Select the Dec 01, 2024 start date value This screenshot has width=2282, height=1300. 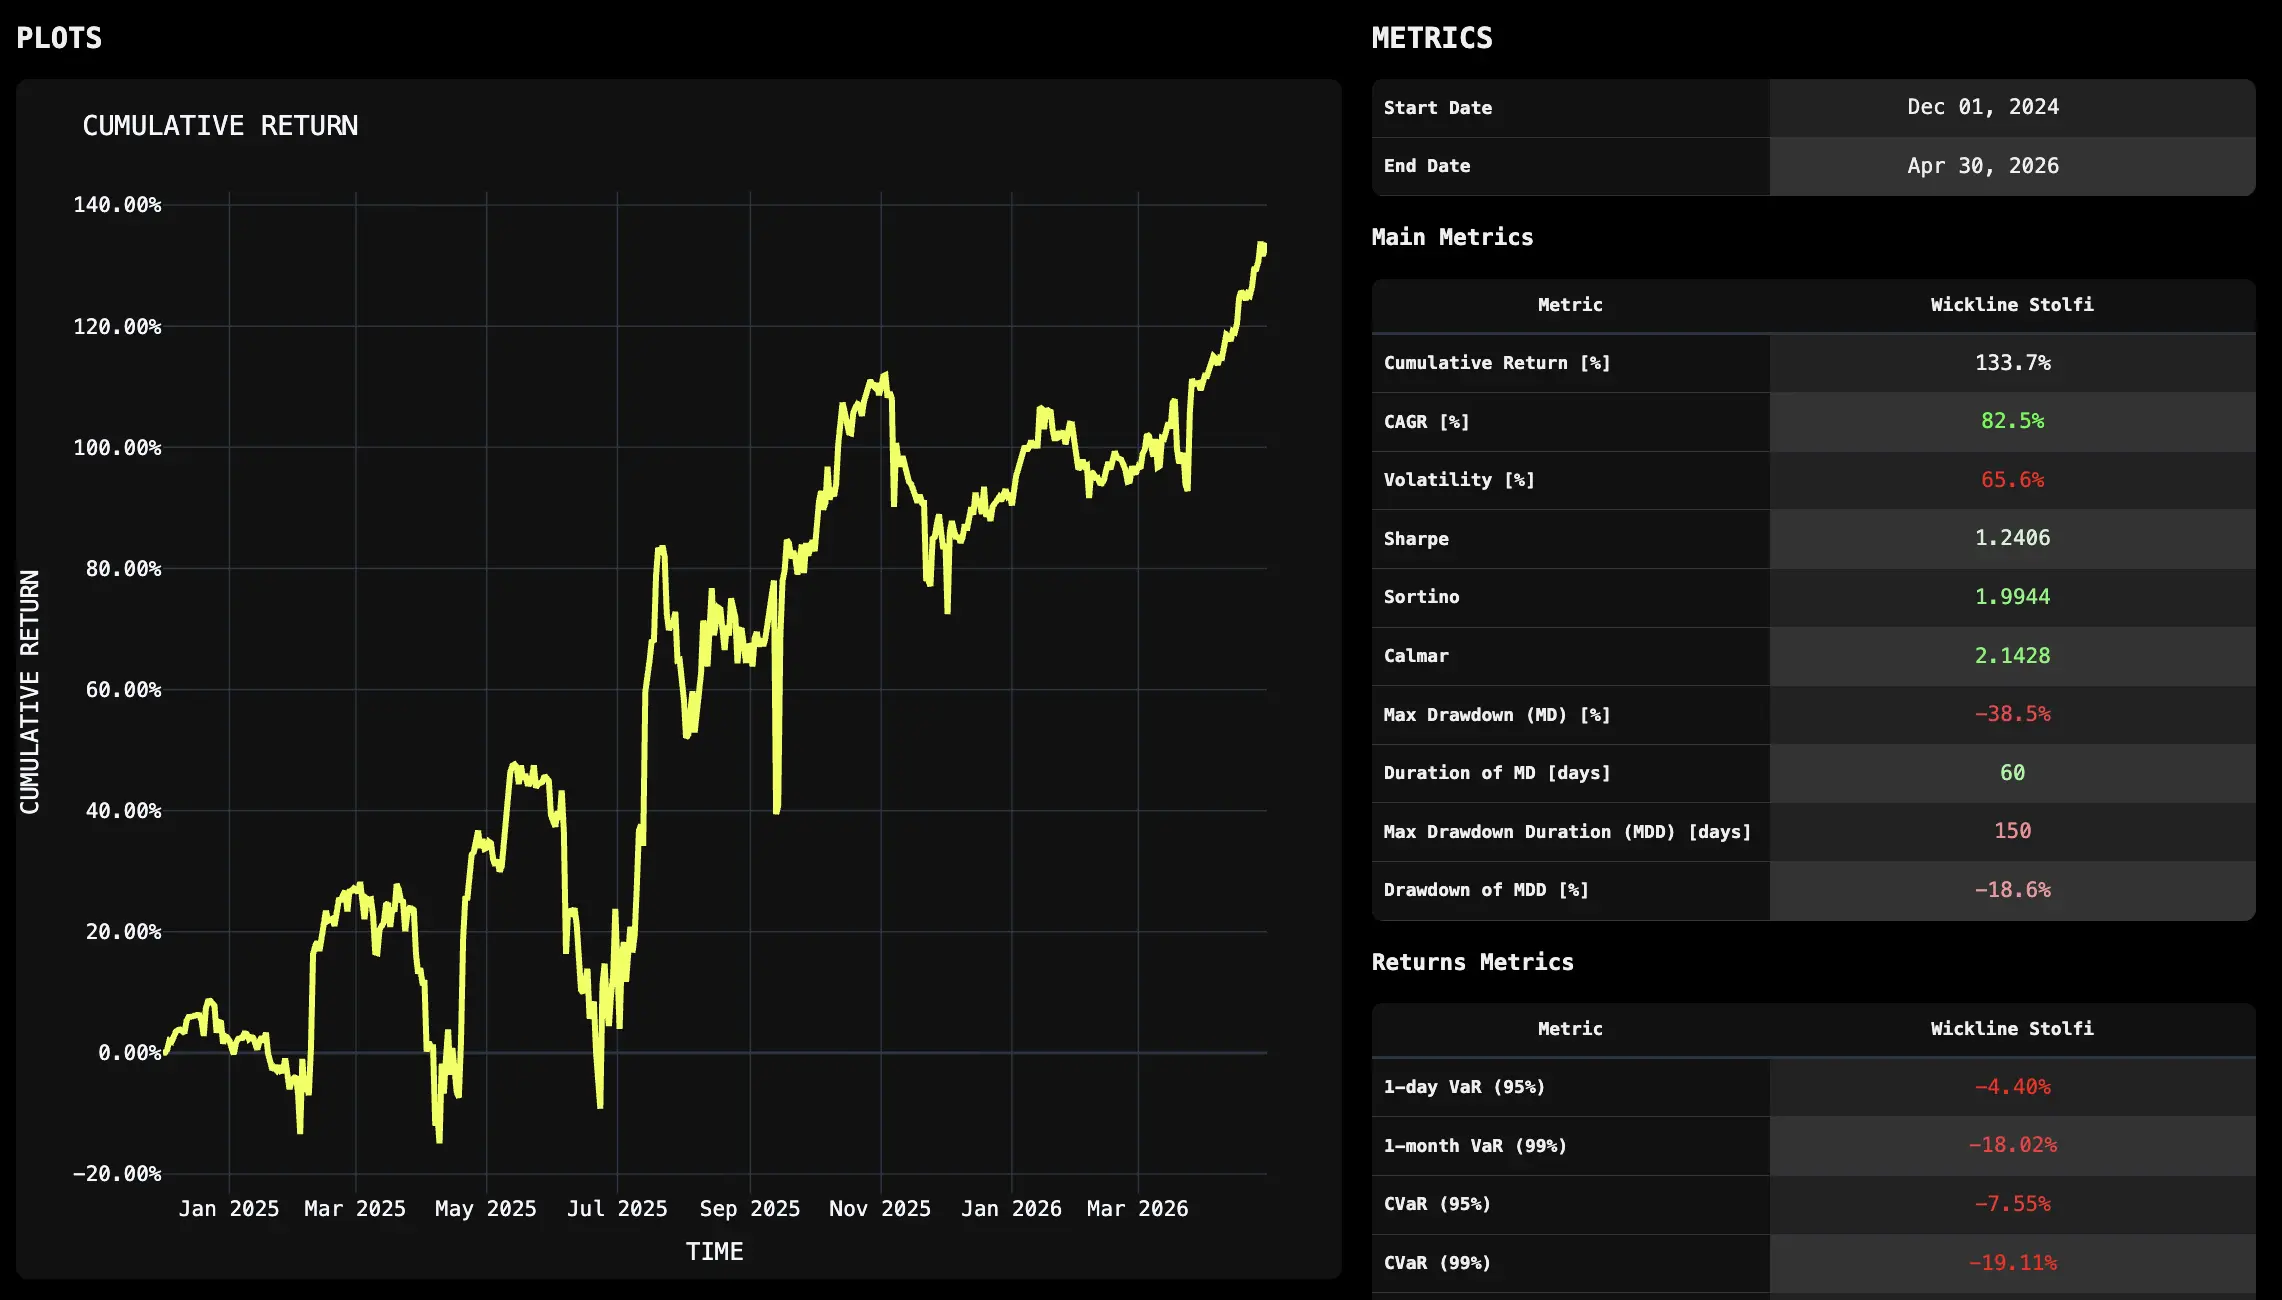(1983, 107)
